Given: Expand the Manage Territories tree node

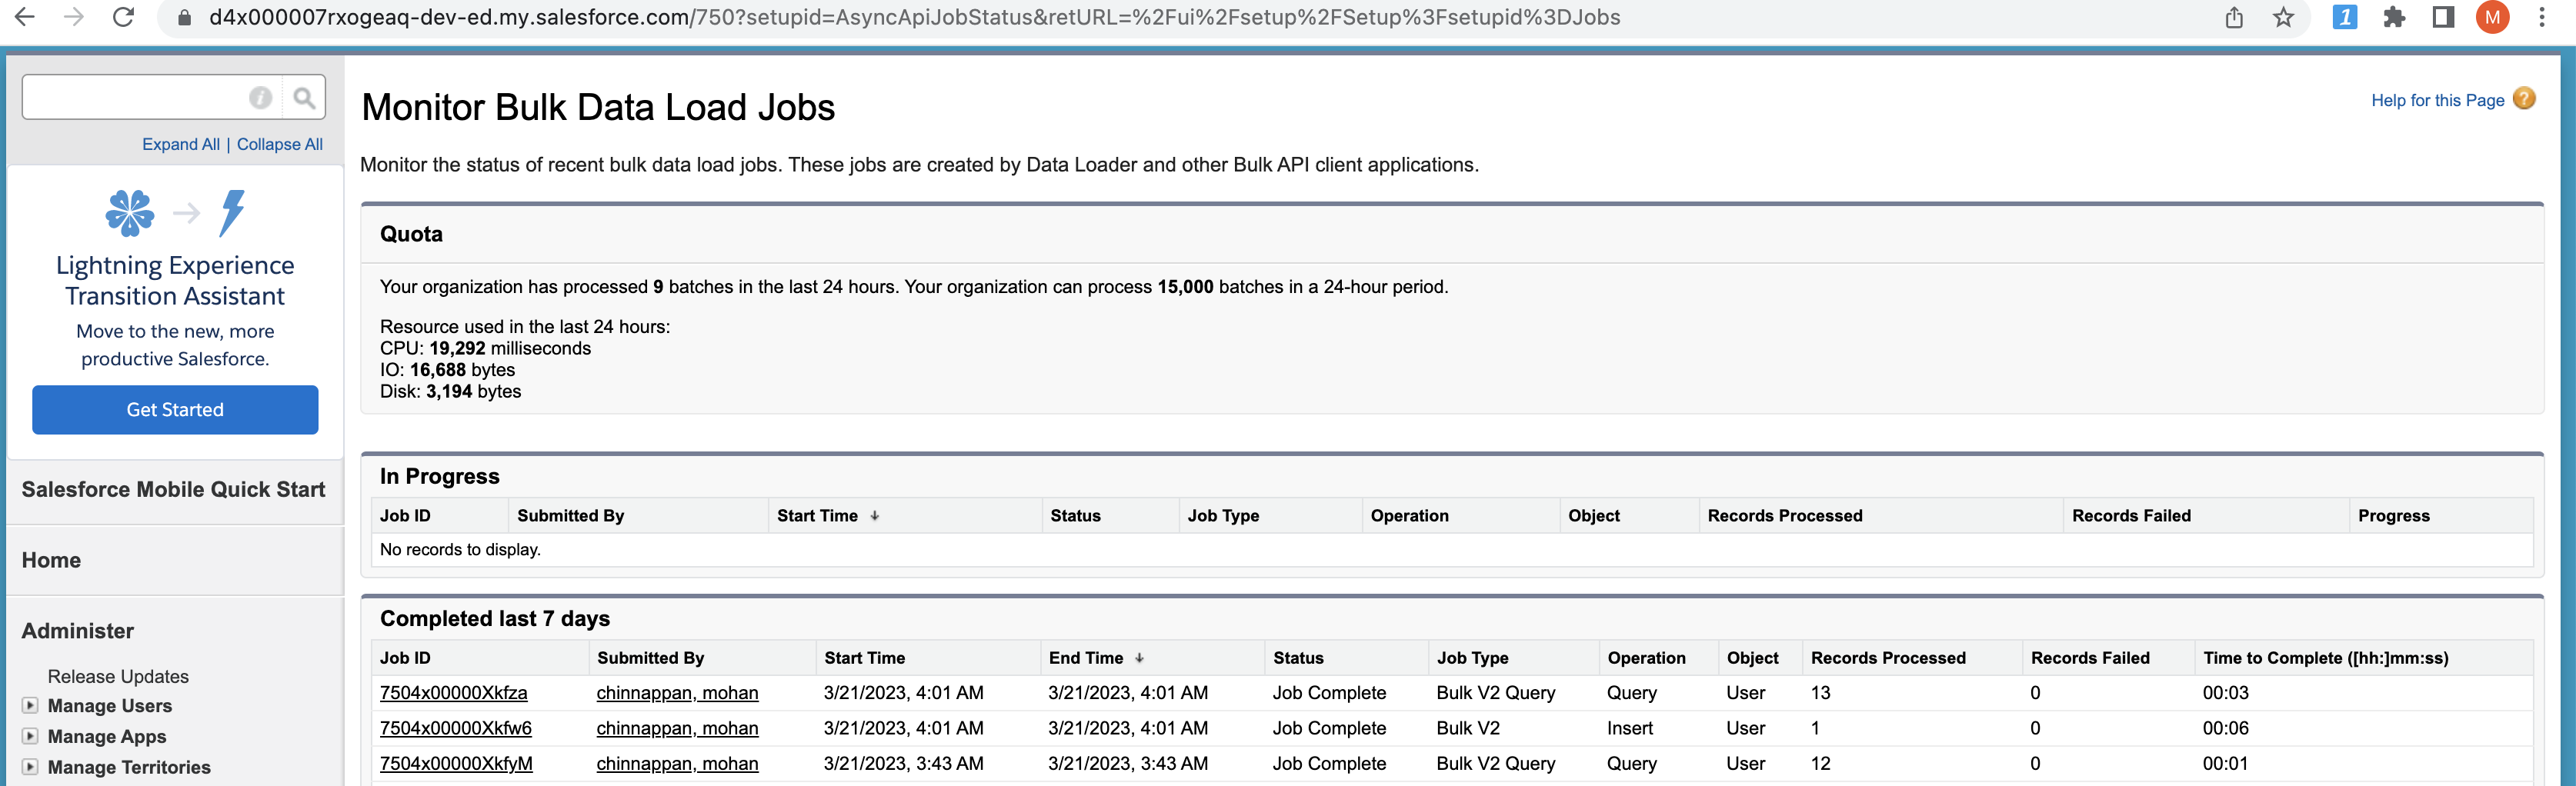Looking at the screenshot, I should pos(30,767).
